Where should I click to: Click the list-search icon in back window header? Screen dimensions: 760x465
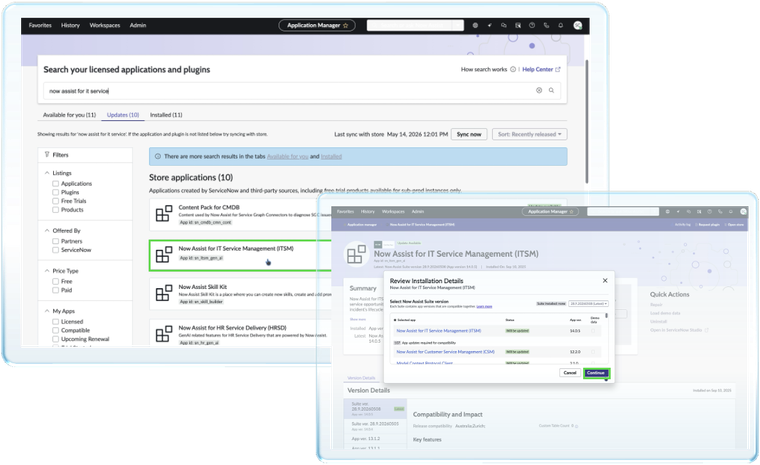point(518,25)
